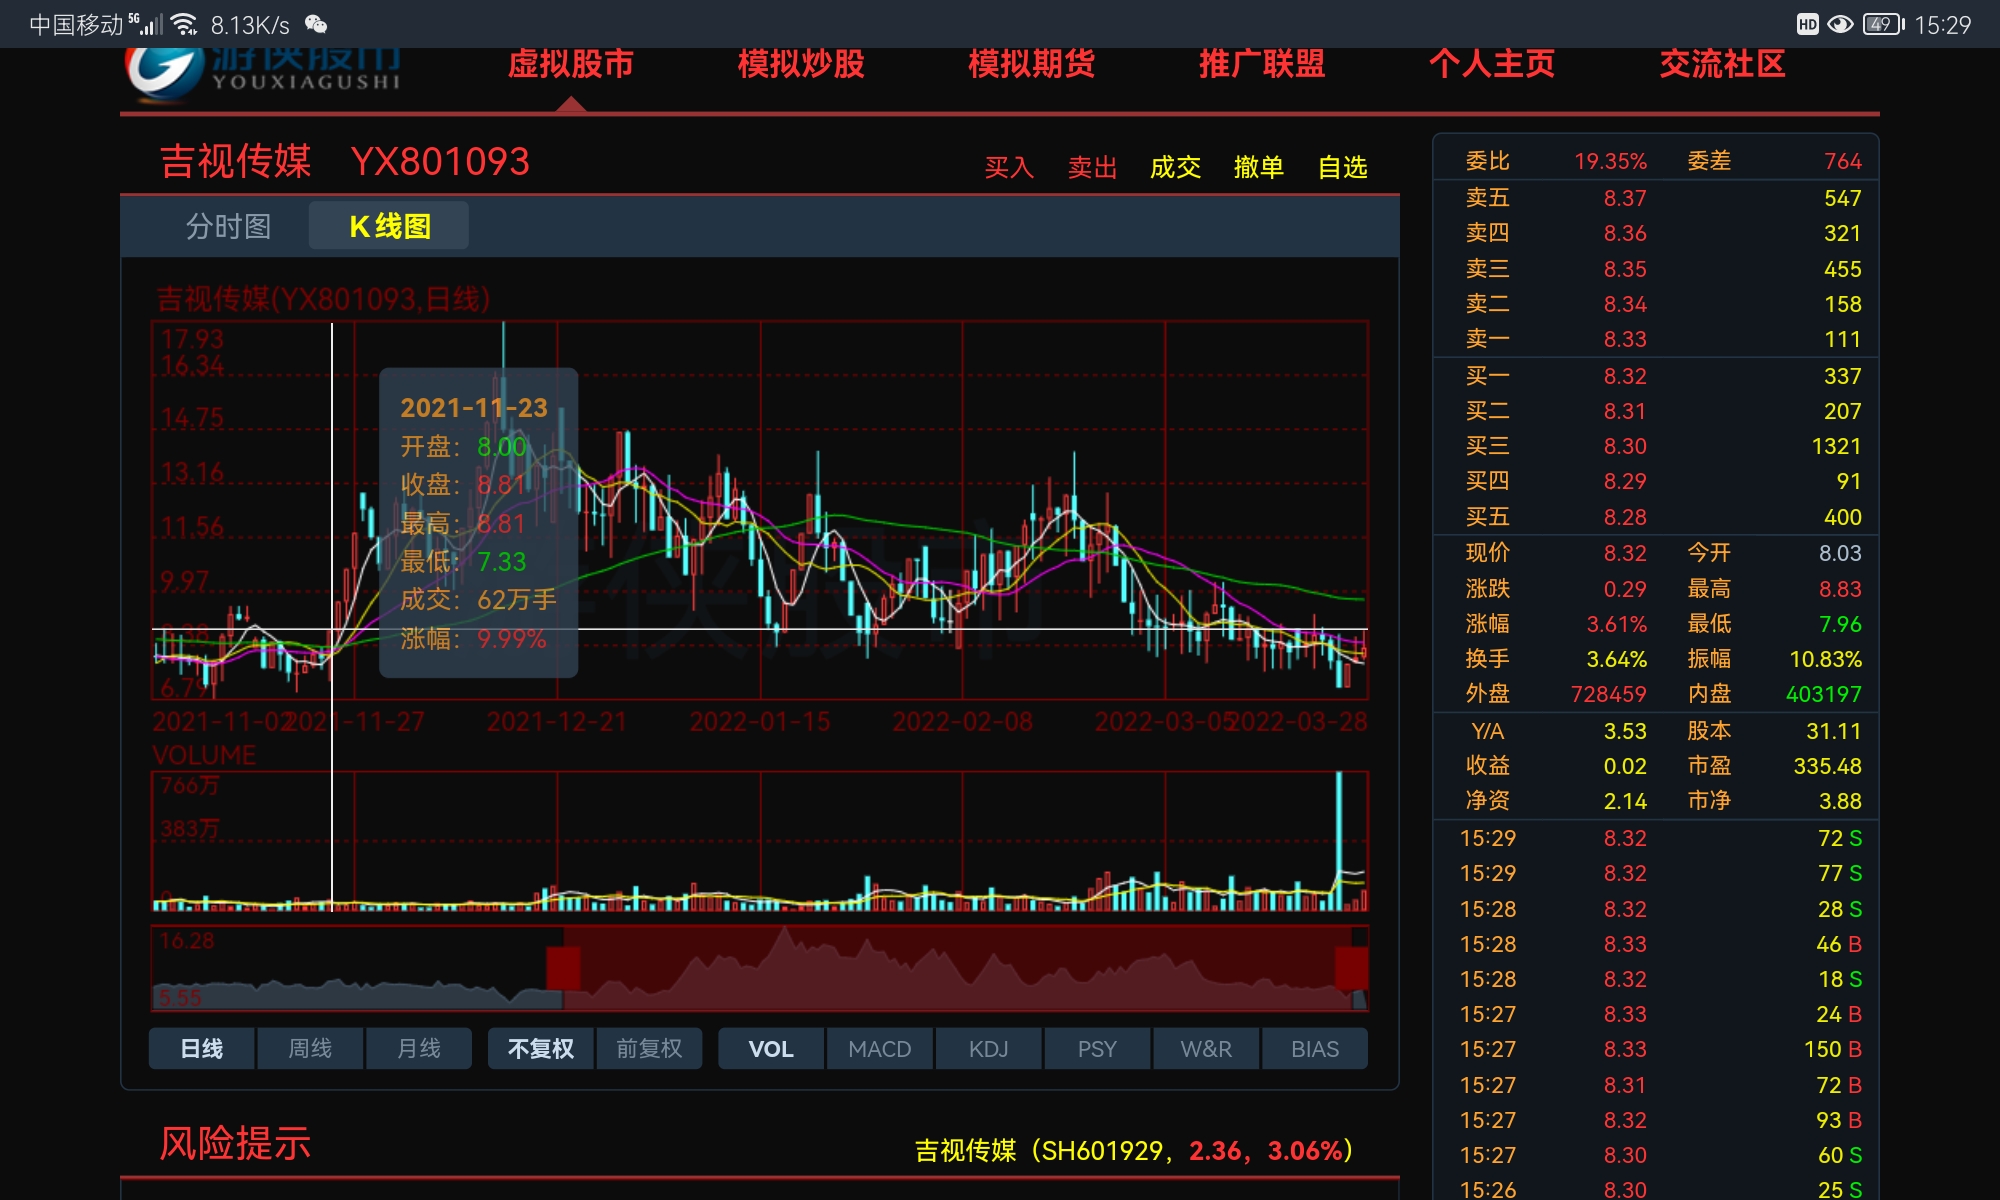Click the 2021-11-23 tooltip date
The width and height of the screenshot is (2000, 1200).
point(474,407)
